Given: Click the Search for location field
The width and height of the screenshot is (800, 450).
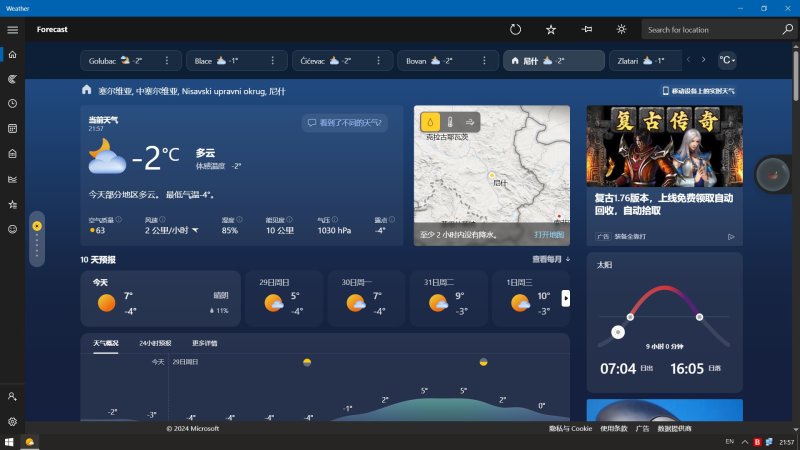Looking at the screenshot, I should [710, 30].
